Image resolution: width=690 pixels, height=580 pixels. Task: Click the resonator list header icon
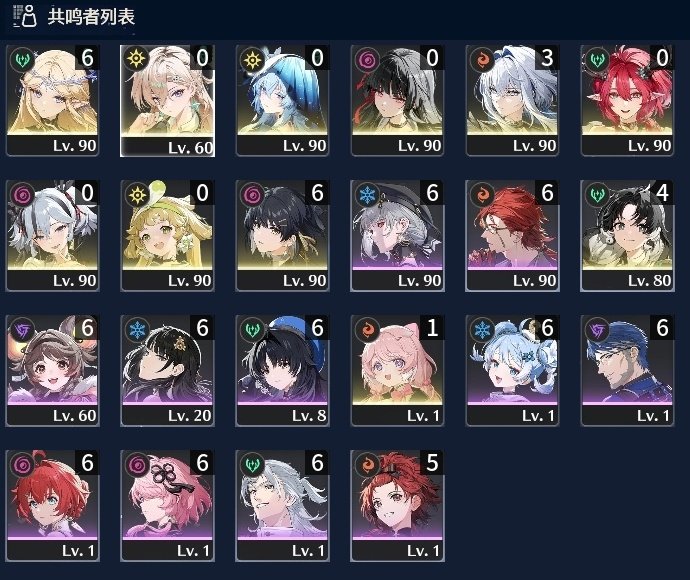point(25,16)
